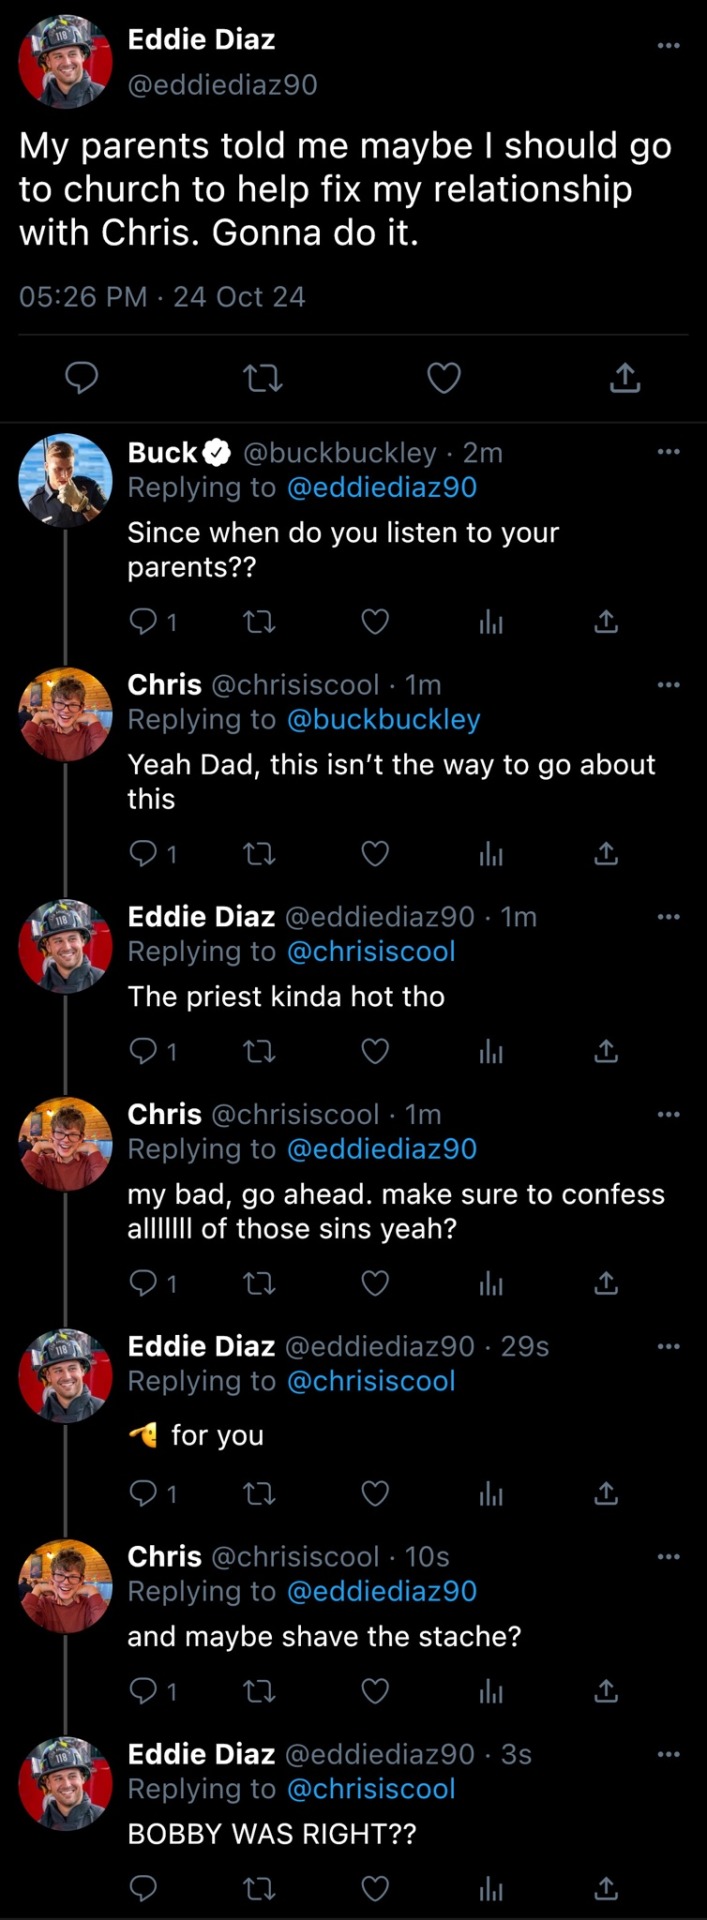Share 'The priest kinda hot tho' reply
Viewport: 707px width, 1920px height.
click(606, 1051)
